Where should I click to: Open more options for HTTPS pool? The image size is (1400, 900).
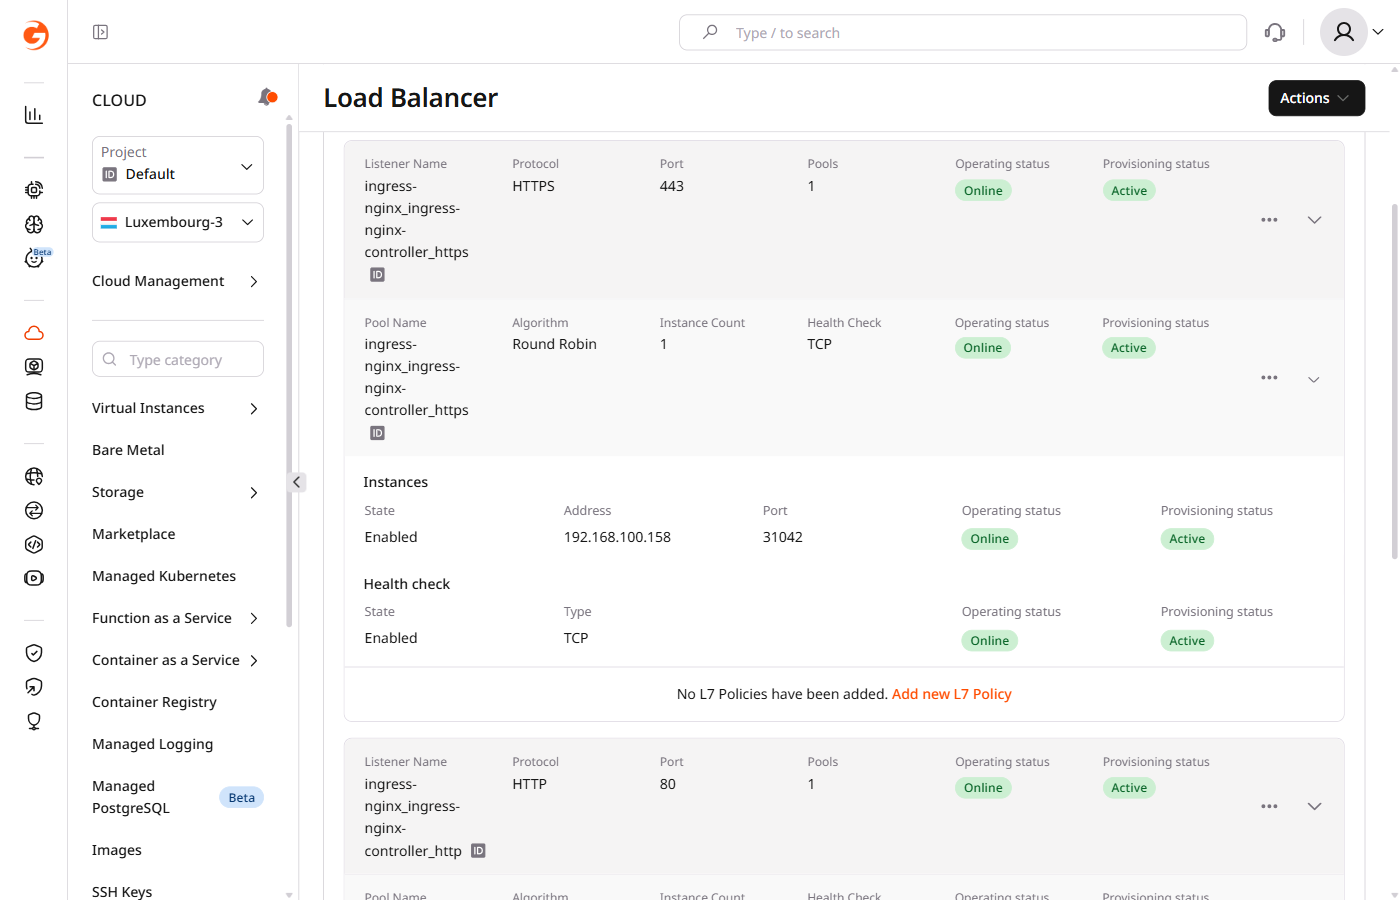(x=1269, y=378)
